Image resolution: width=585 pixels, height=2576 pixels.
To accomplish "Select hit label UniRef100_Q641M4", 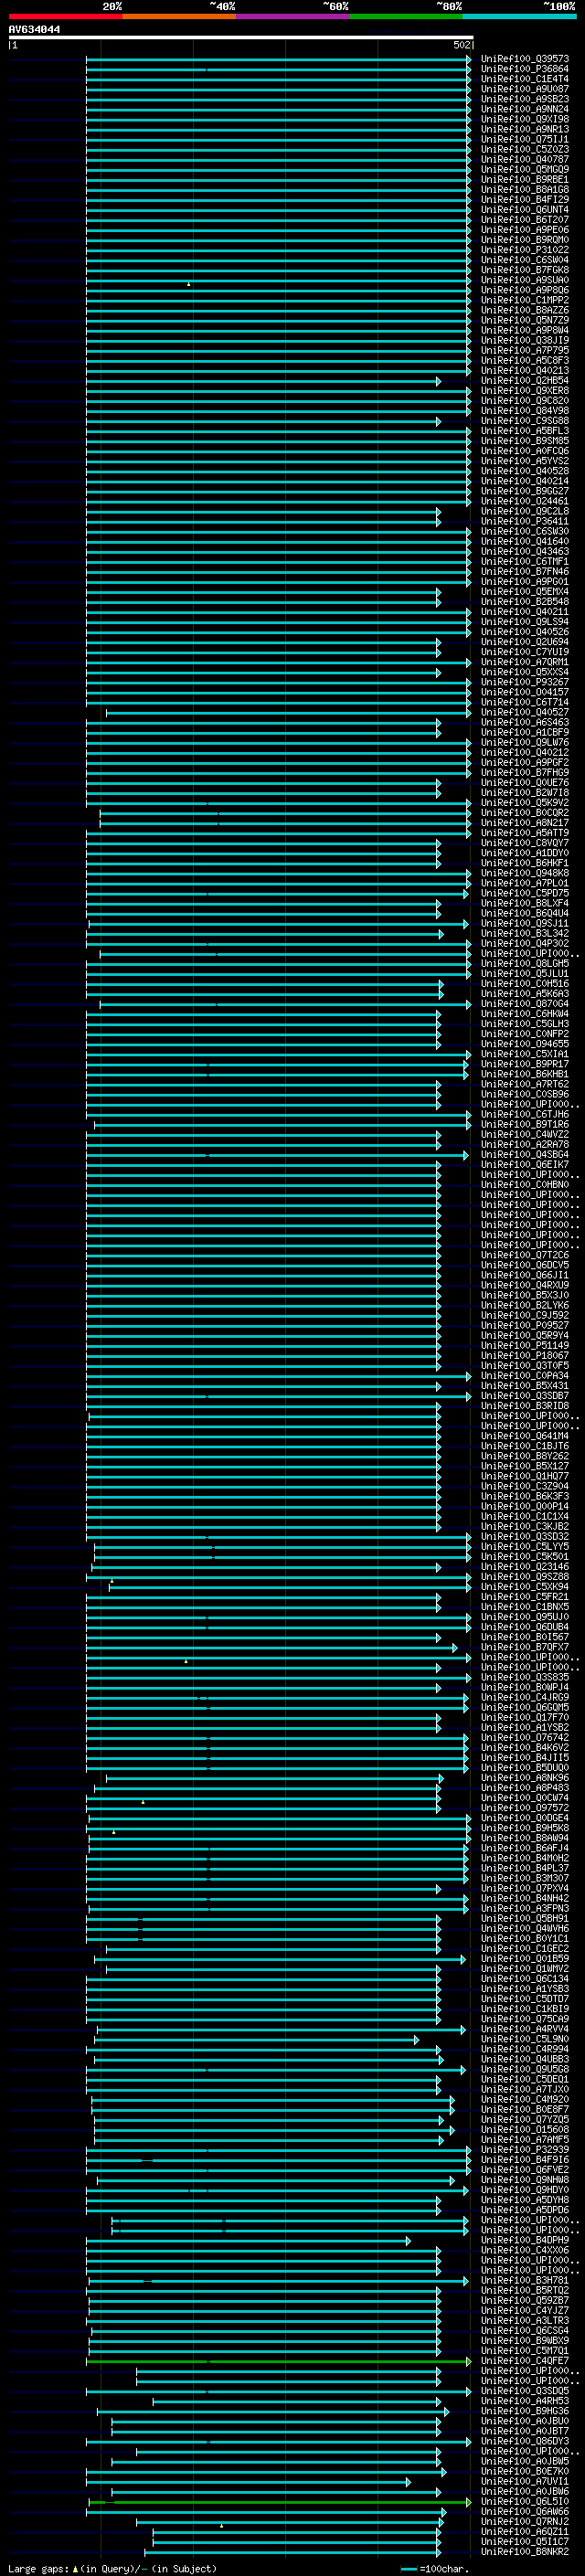I will point(525,1436).
